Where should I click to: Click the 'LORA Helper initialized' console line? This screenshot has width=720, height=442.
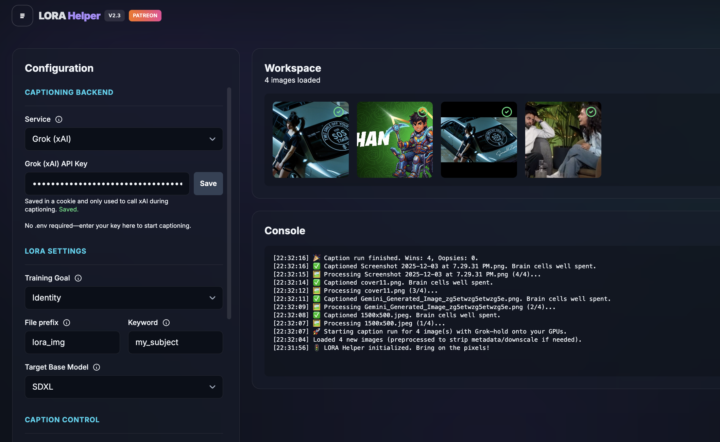(x=382, y=348)
